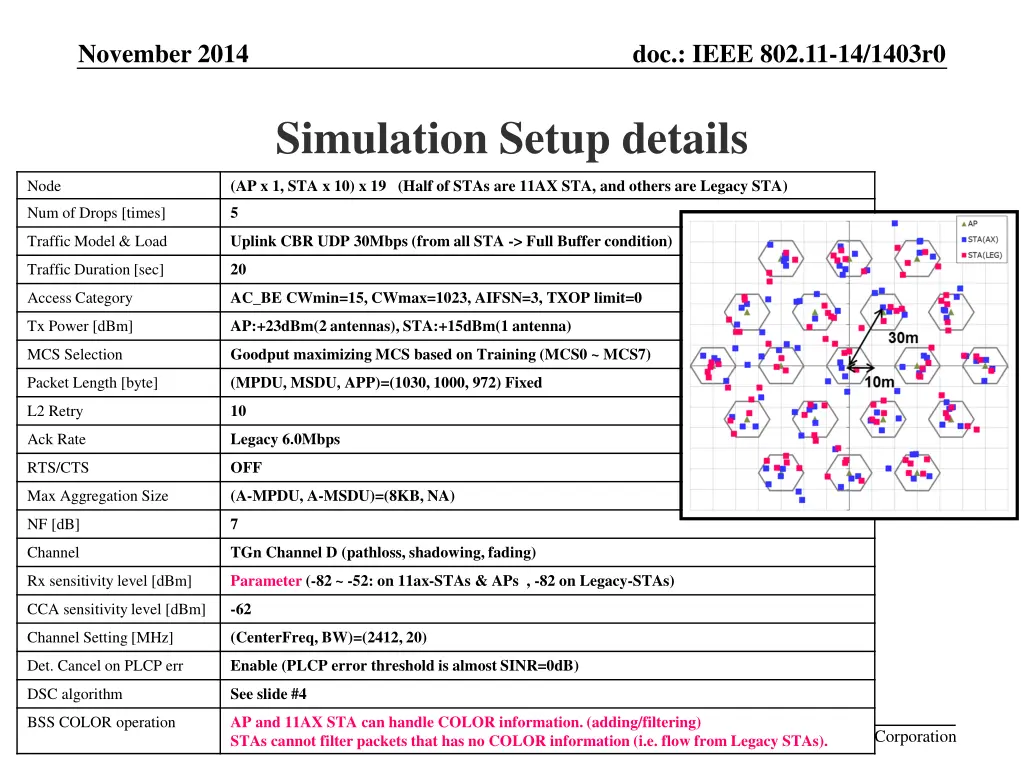Select 'CCA sensitivity level [dBm]' label
The width and height of the screenshot is (1024, 768).
(x=116, y=609)
